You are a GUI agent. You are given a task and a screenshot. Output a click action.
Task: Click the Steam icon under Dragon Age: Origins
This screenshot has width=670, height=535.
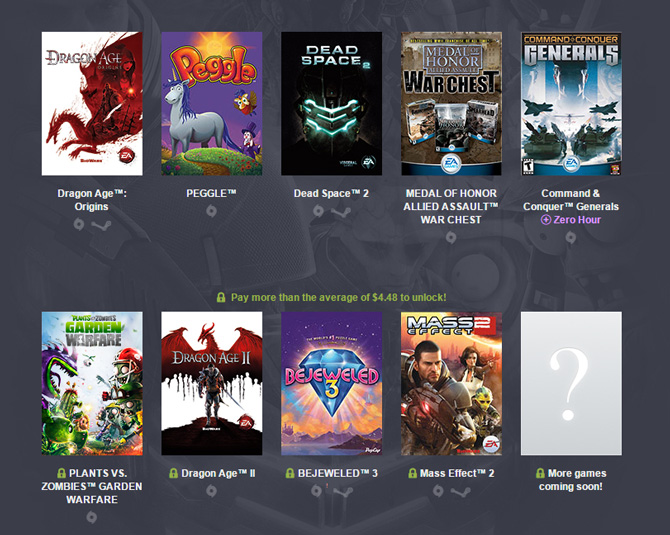tap(101, 225)
